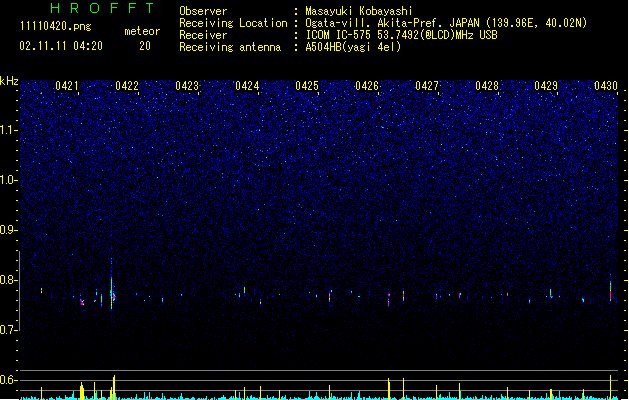Click the 0422 time marker
629x400 pixels.
click(x=127, y=86)
